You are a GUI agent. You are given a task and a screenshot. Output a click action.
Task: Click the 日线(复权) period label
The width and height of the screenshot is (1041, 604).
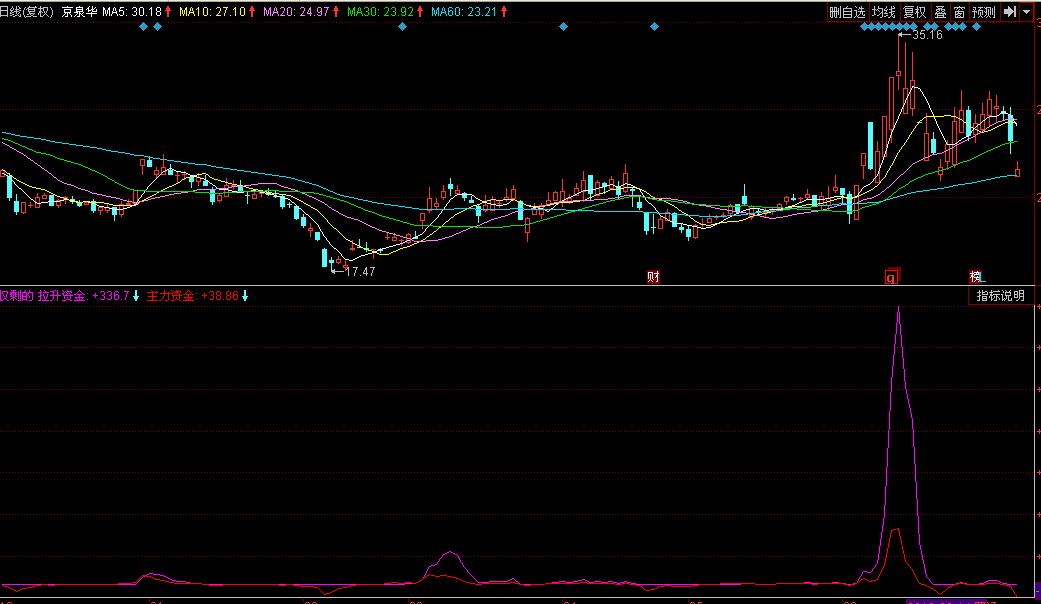point(27,12)
